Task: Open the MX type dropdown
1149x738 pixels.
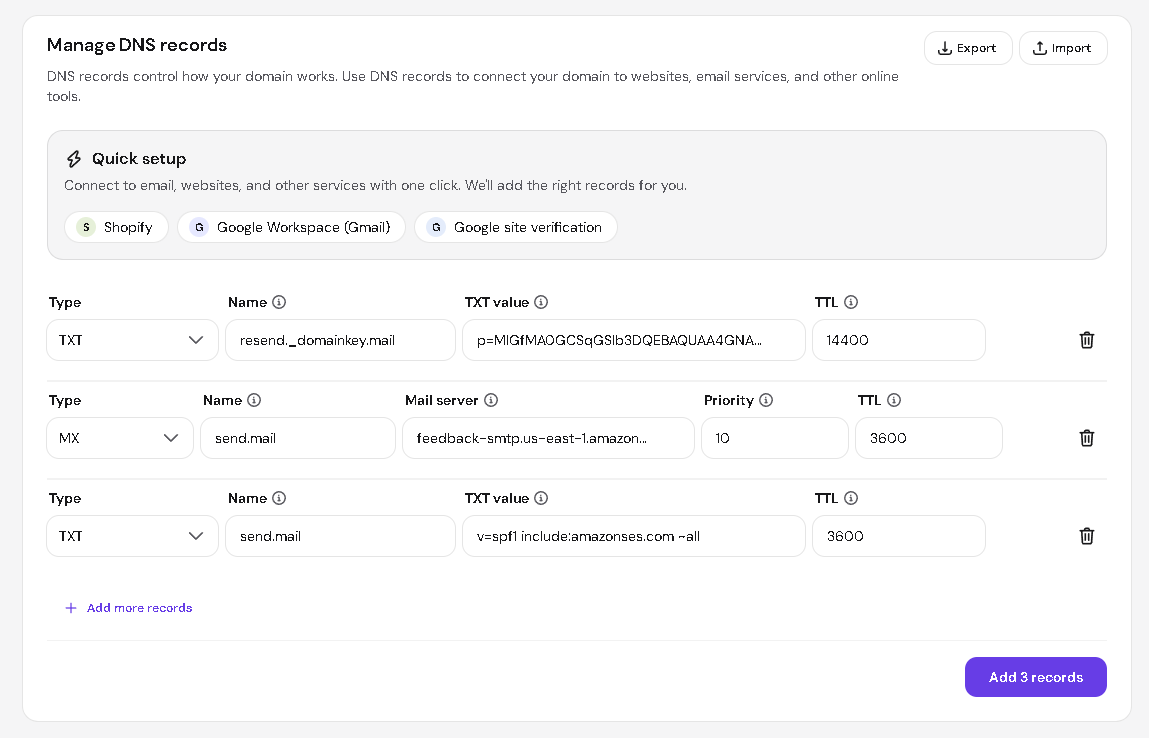Action: tap(120, 438)
